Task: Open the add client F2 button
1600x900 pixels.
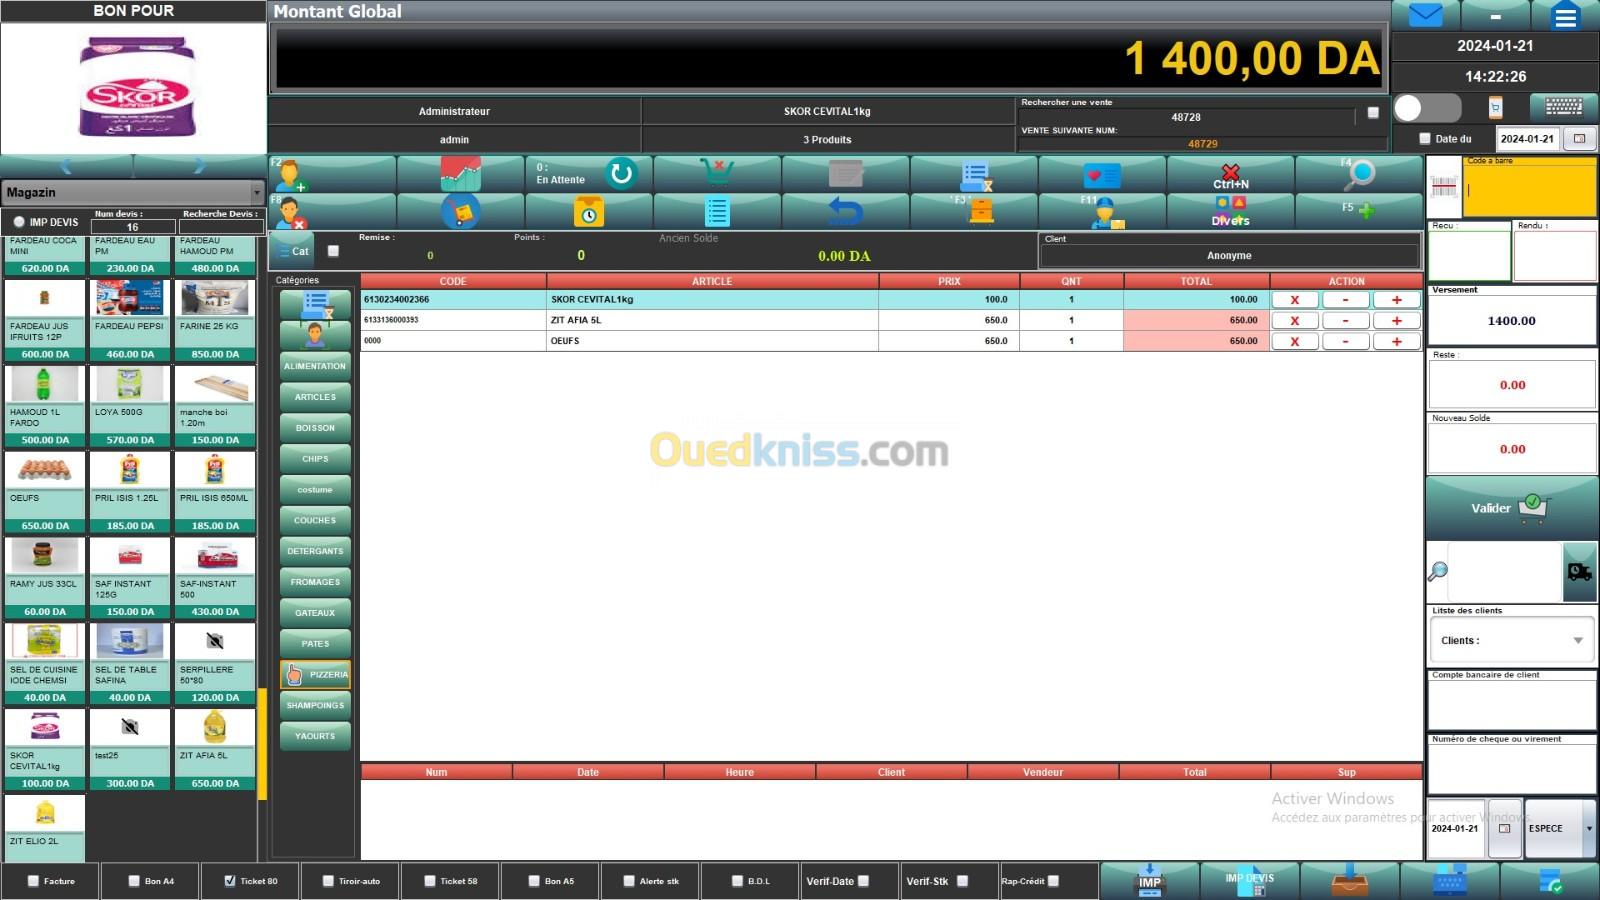Action: point(332,175)
